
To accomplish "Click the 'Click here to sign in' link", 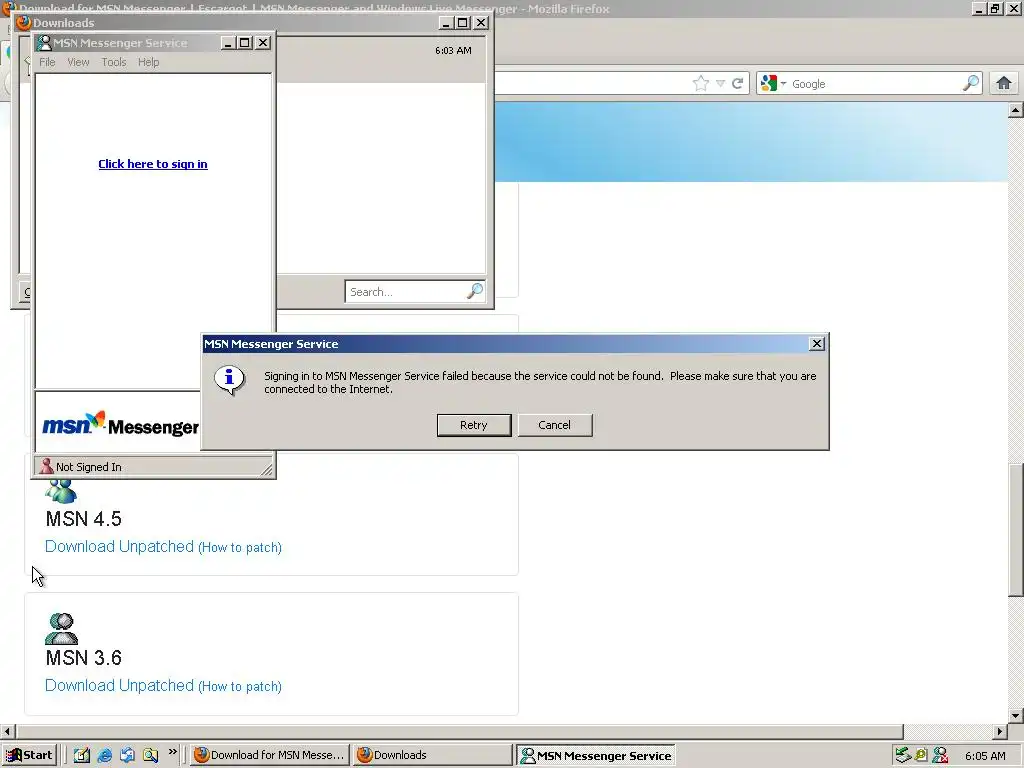I will click(x=153, y=164).
